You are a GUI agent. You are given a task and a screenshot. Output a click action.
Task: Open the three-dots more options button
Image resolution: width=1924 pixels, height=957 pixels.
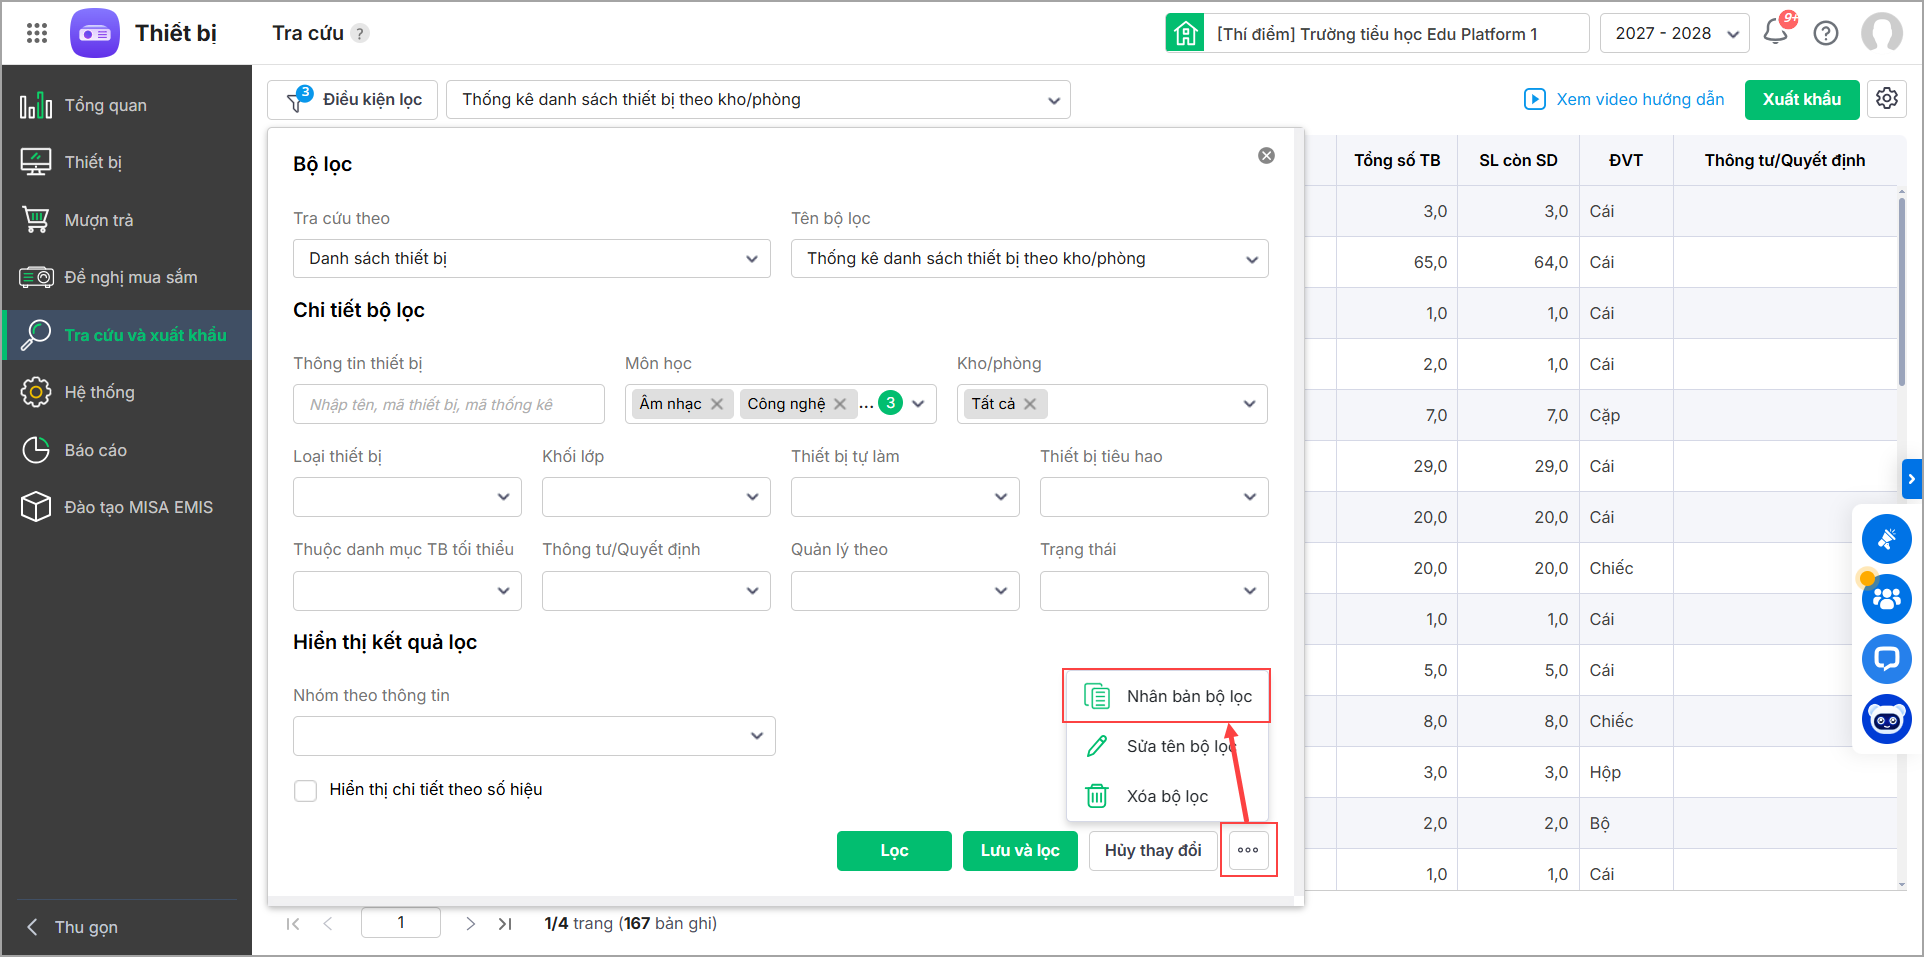pyautogui.click(x=1248, y=850)
